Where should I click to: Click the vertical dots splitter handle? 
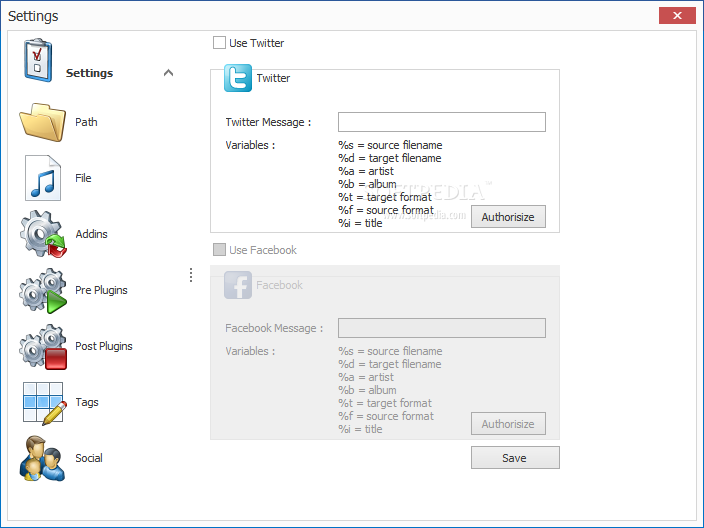coord(191,275)
